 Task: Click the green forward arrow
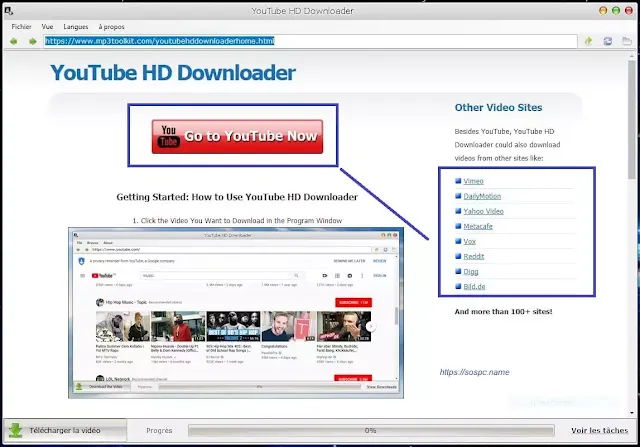pyautogui.click(x=33, y=41)
